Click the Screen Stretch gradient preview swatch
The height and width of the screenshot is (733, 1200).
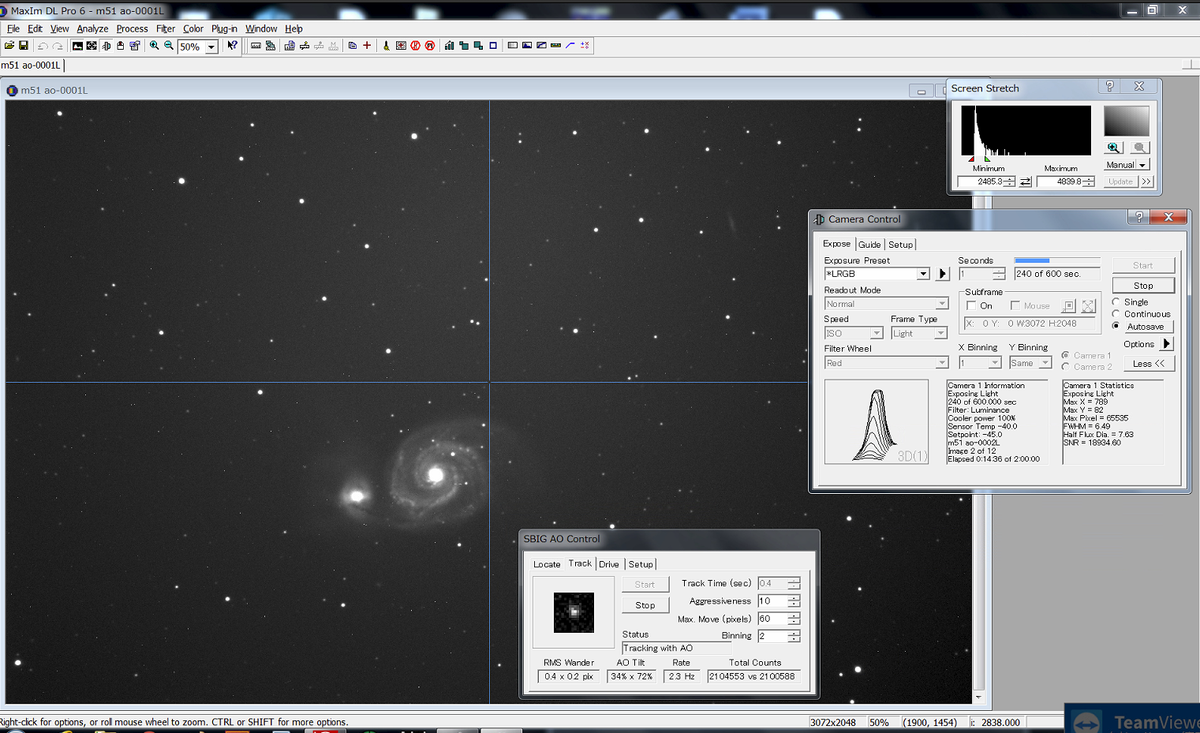click(x=1127, y=121)
